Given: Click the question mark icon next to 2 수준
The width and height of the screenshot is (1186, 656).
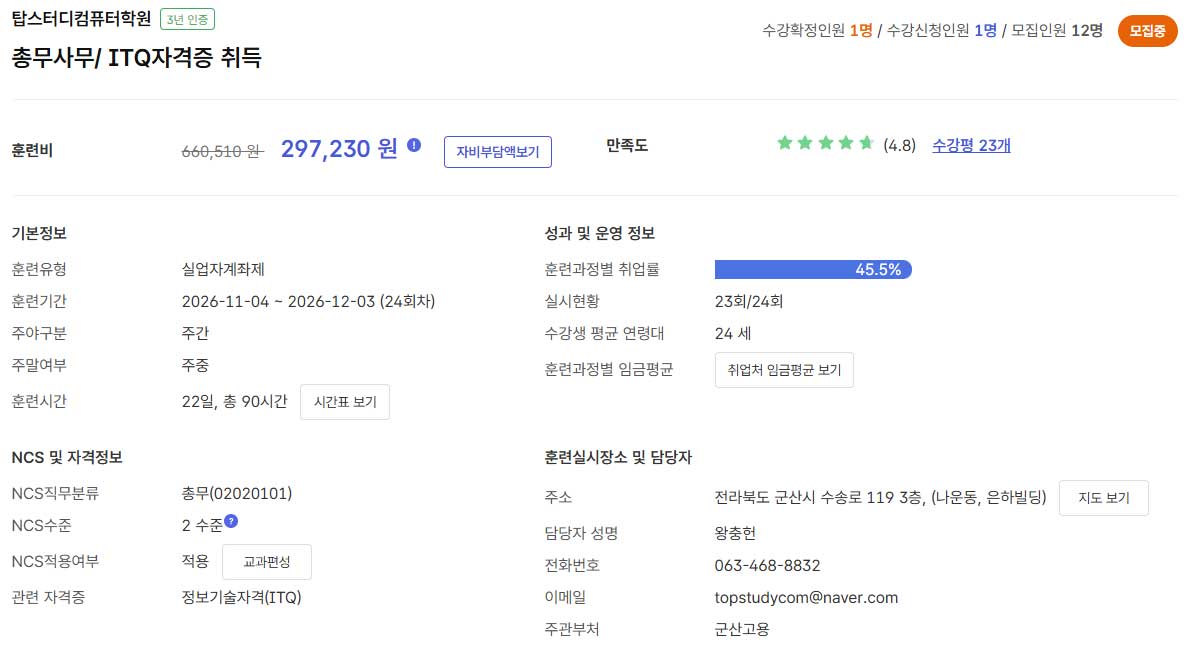Looking at the screenshot, I should tap(231, 521).
